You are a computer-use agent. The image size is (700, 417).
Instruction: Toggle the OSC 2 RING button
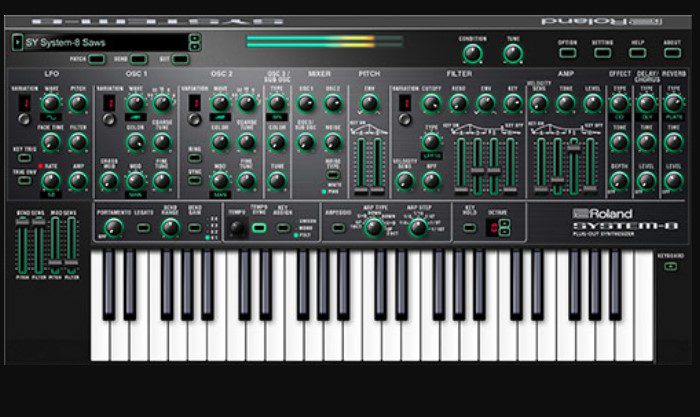click(194, 158)
